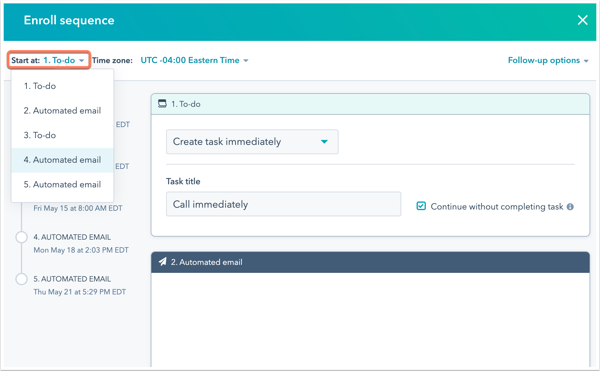Click 'Thu May 21 at 5:29 PM EDT' timestamp
The image size is (600, 371).
(x=79, y=292)
